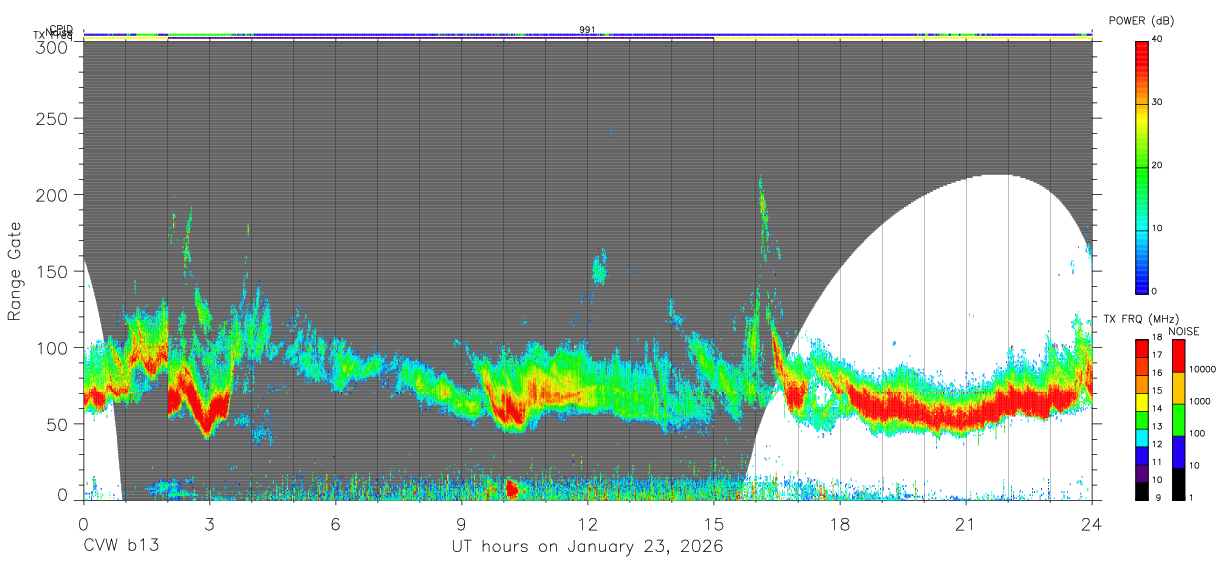
Task: Click the NOISE legend title
Action: click(1183, 331)
